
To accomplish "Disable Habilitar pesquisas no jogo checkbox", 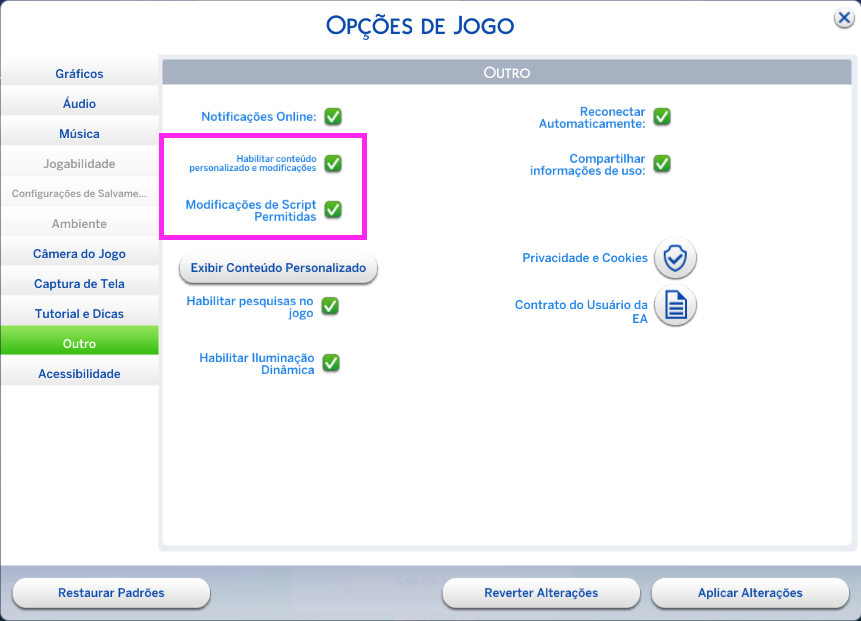I will tap(330, 306).
